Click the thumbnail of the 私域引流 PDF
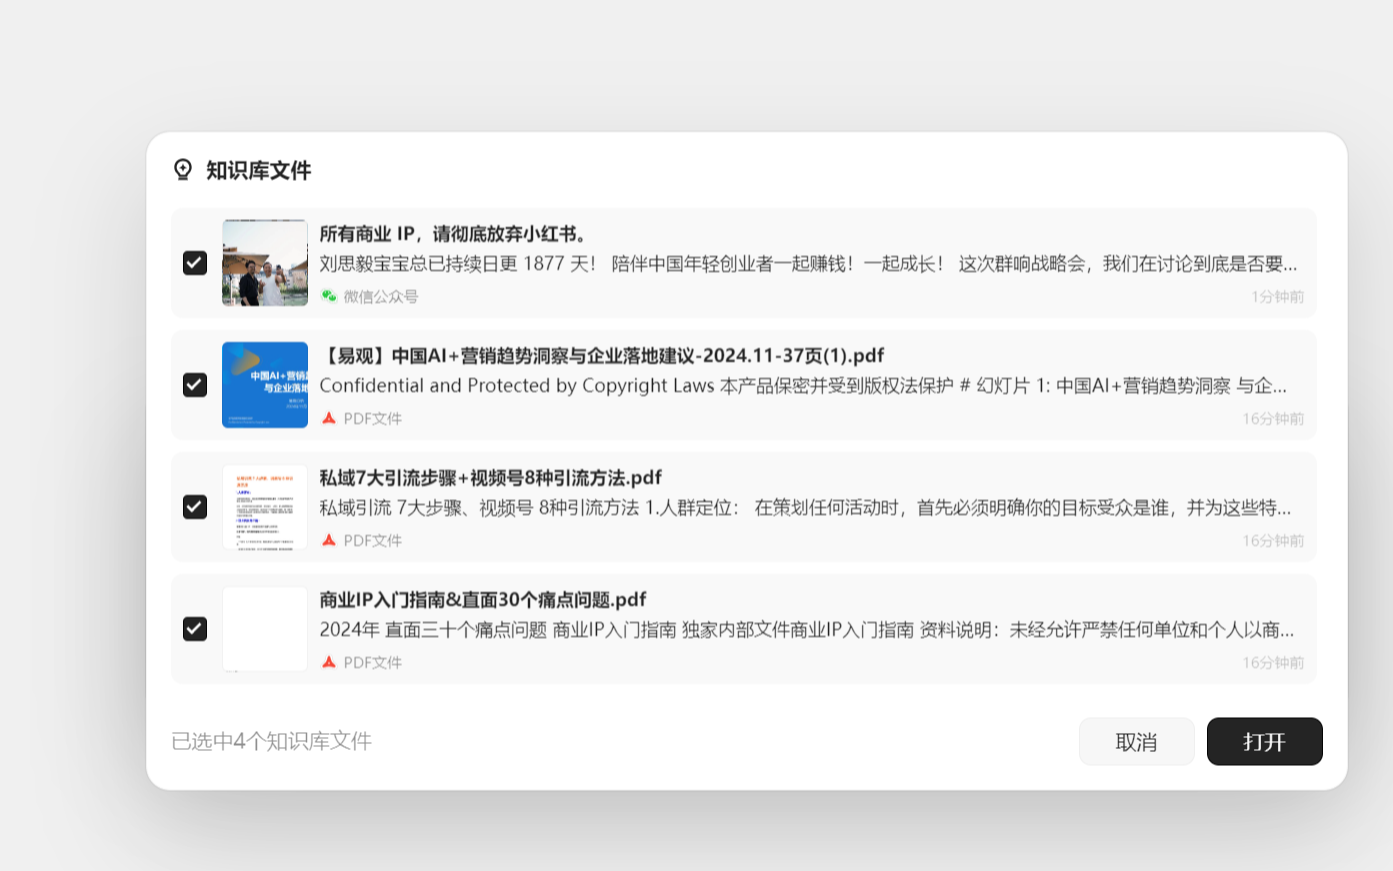1393x871 pixels. 264,506
